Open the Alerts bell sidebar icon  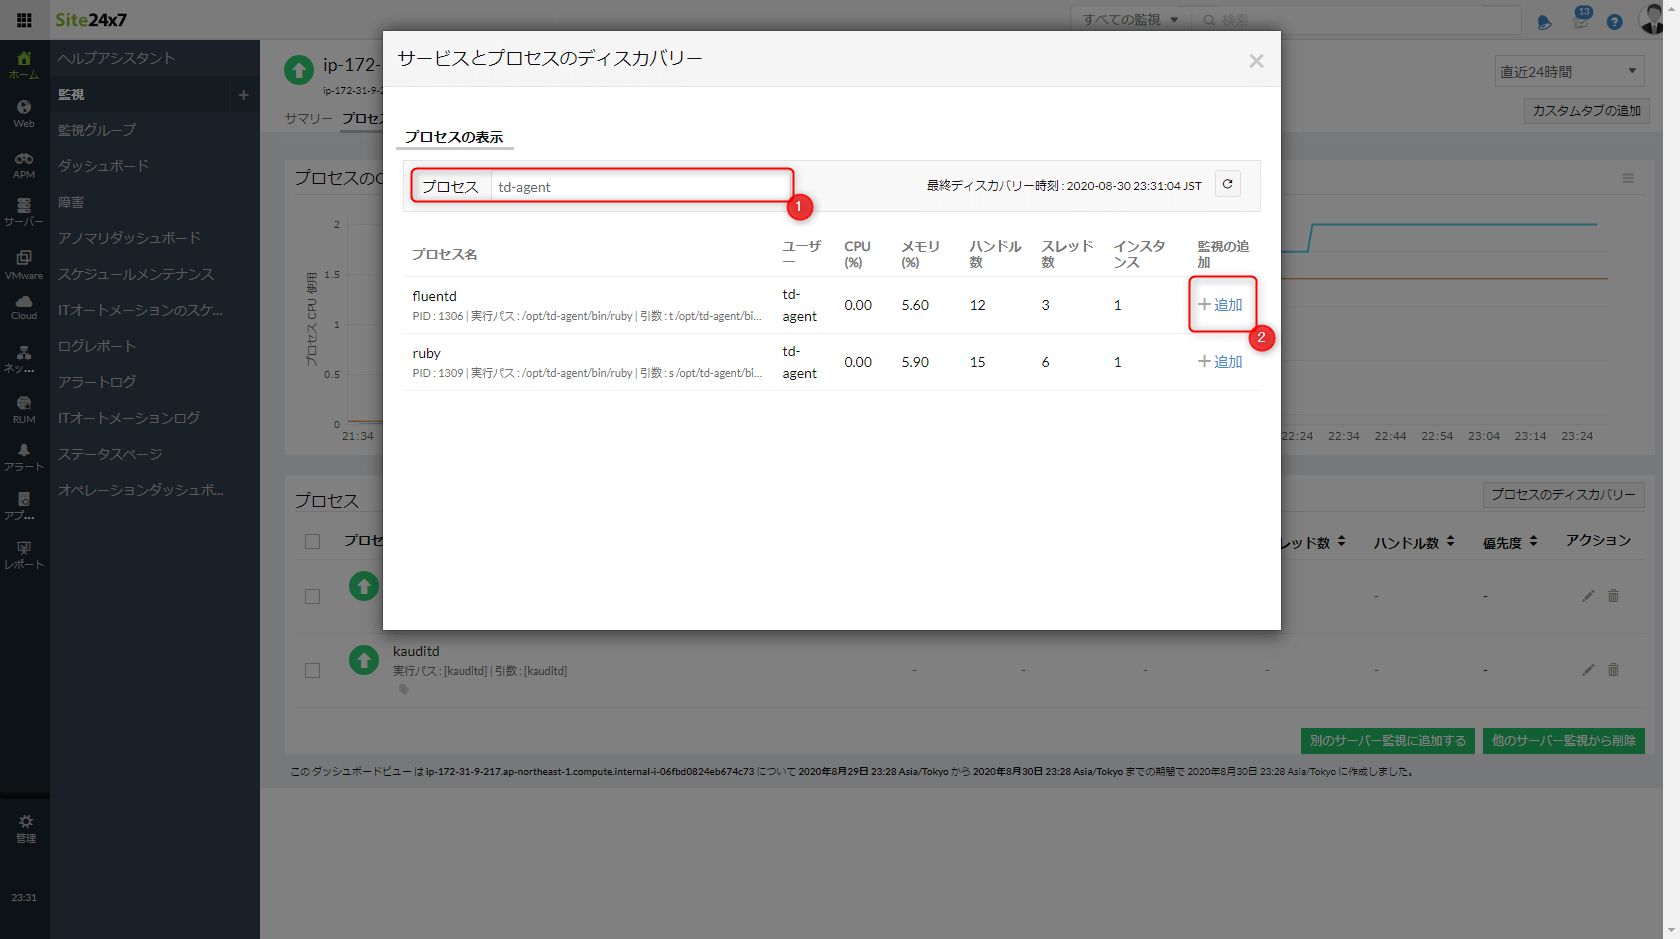tap(24, 457)
